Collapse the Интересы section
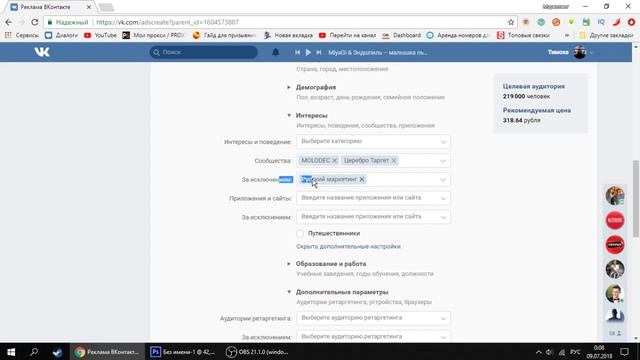 311,116
